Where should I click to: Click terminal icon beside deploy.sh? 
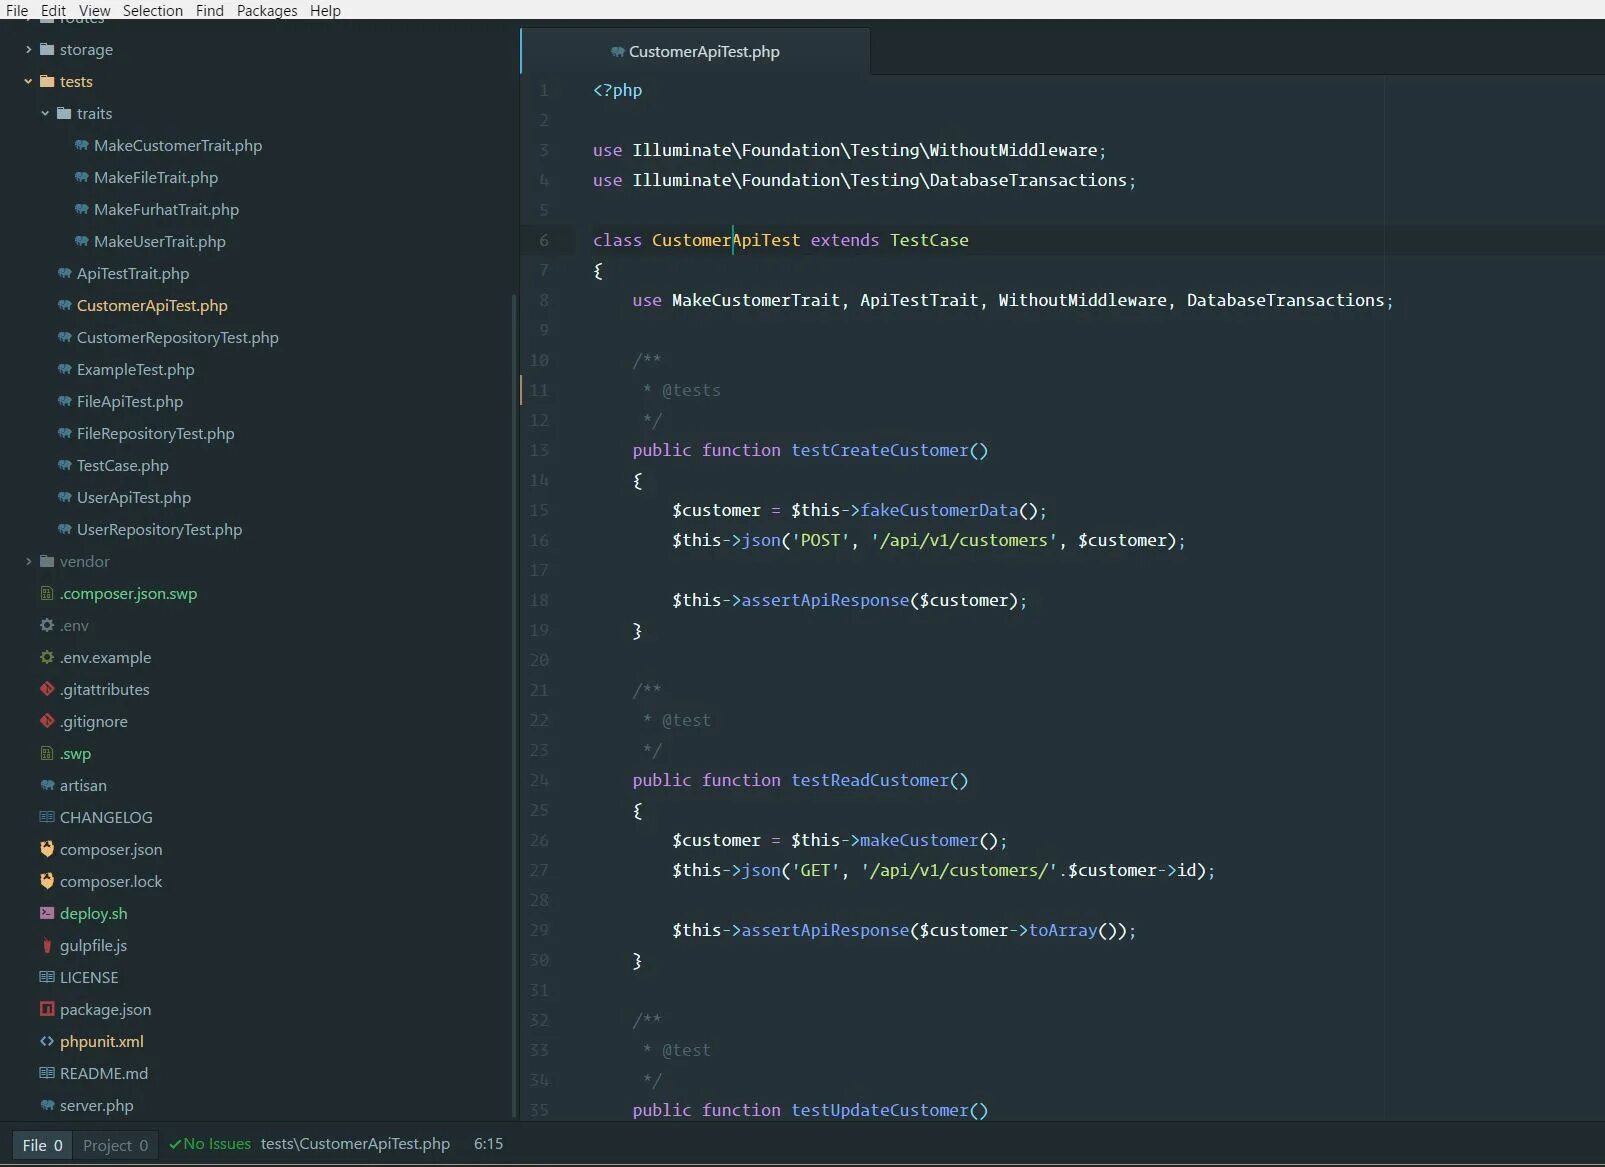click(47, 913)
